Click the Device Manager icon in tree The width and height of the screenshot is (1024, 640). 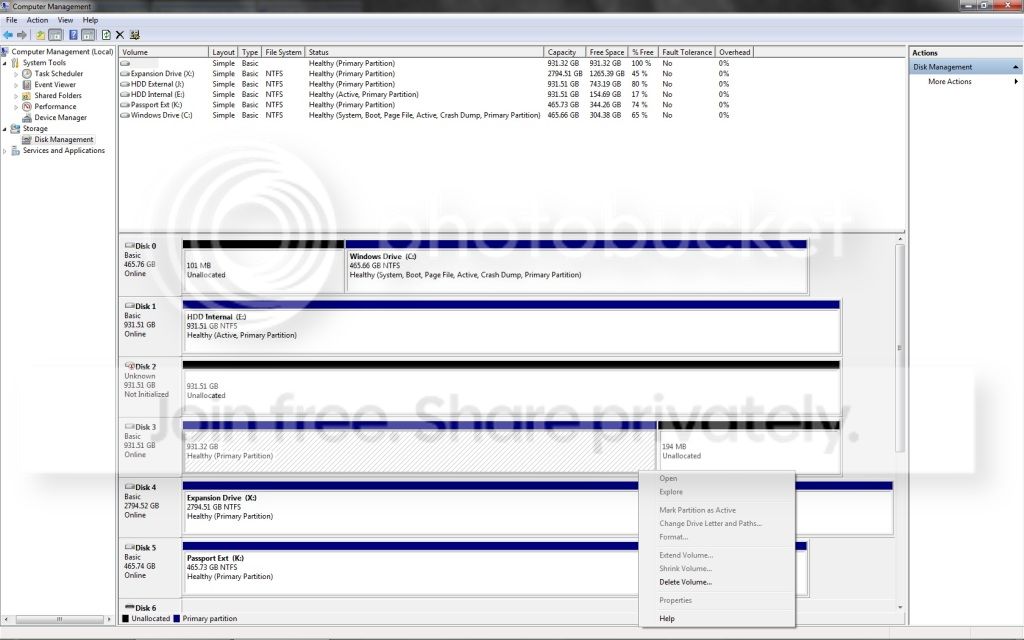[x=27, y=118]
